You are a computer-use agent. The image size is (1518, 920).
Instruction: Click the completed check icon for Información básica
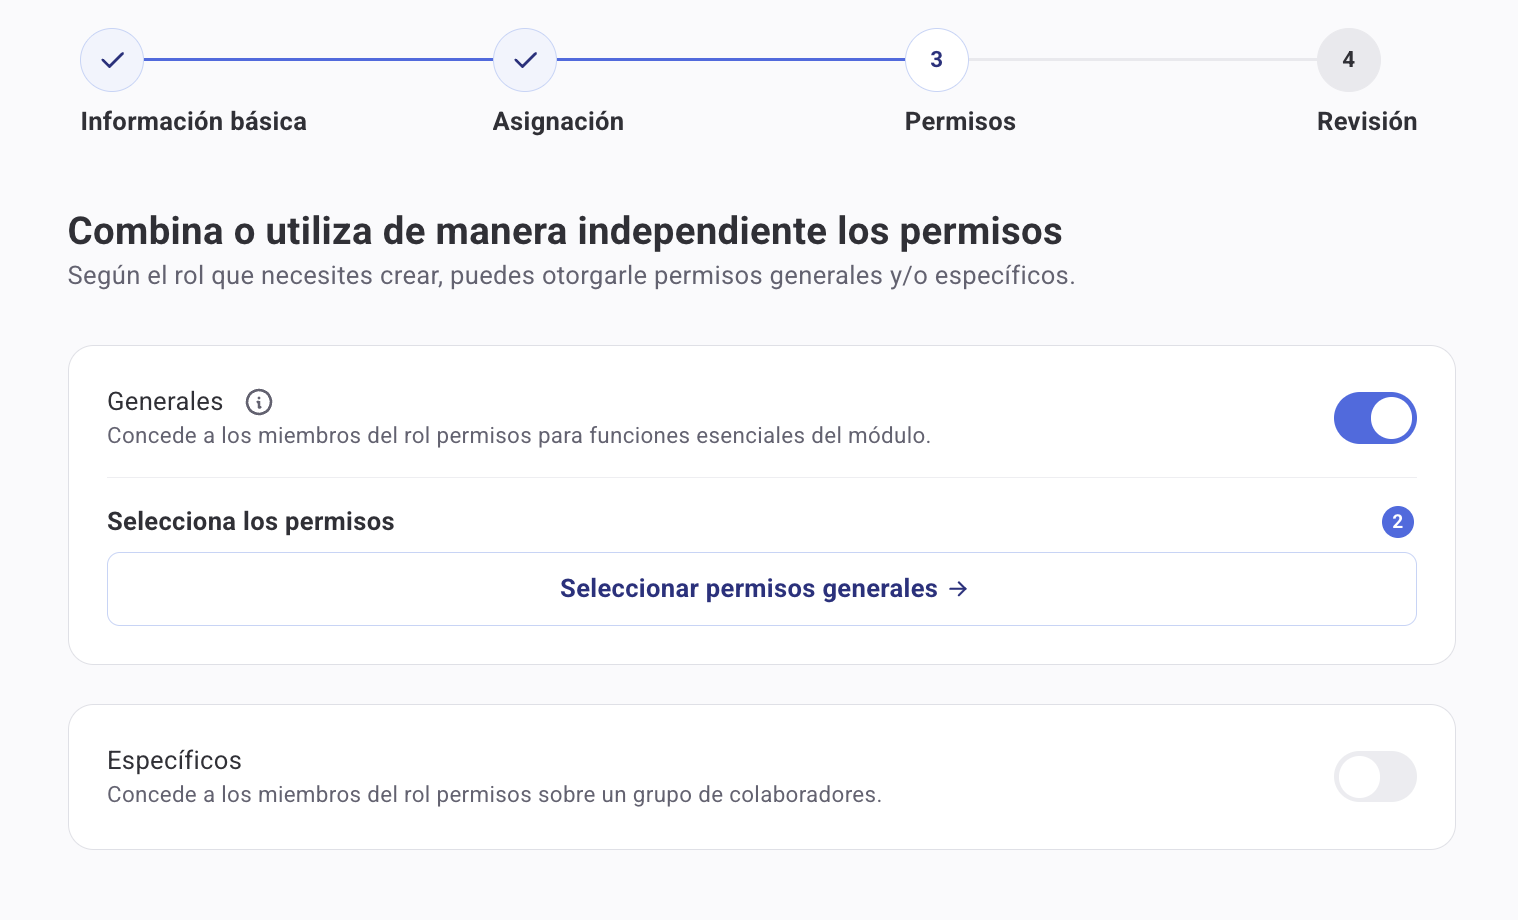(x=111, y=60)
